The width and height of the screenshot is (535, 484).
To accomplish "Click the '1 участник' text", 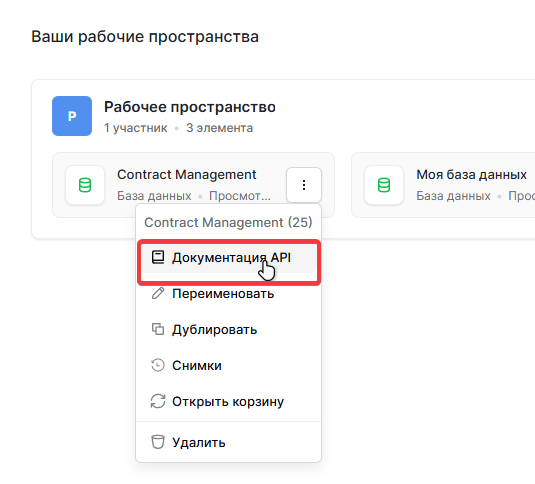I will (x=136, y=128).
